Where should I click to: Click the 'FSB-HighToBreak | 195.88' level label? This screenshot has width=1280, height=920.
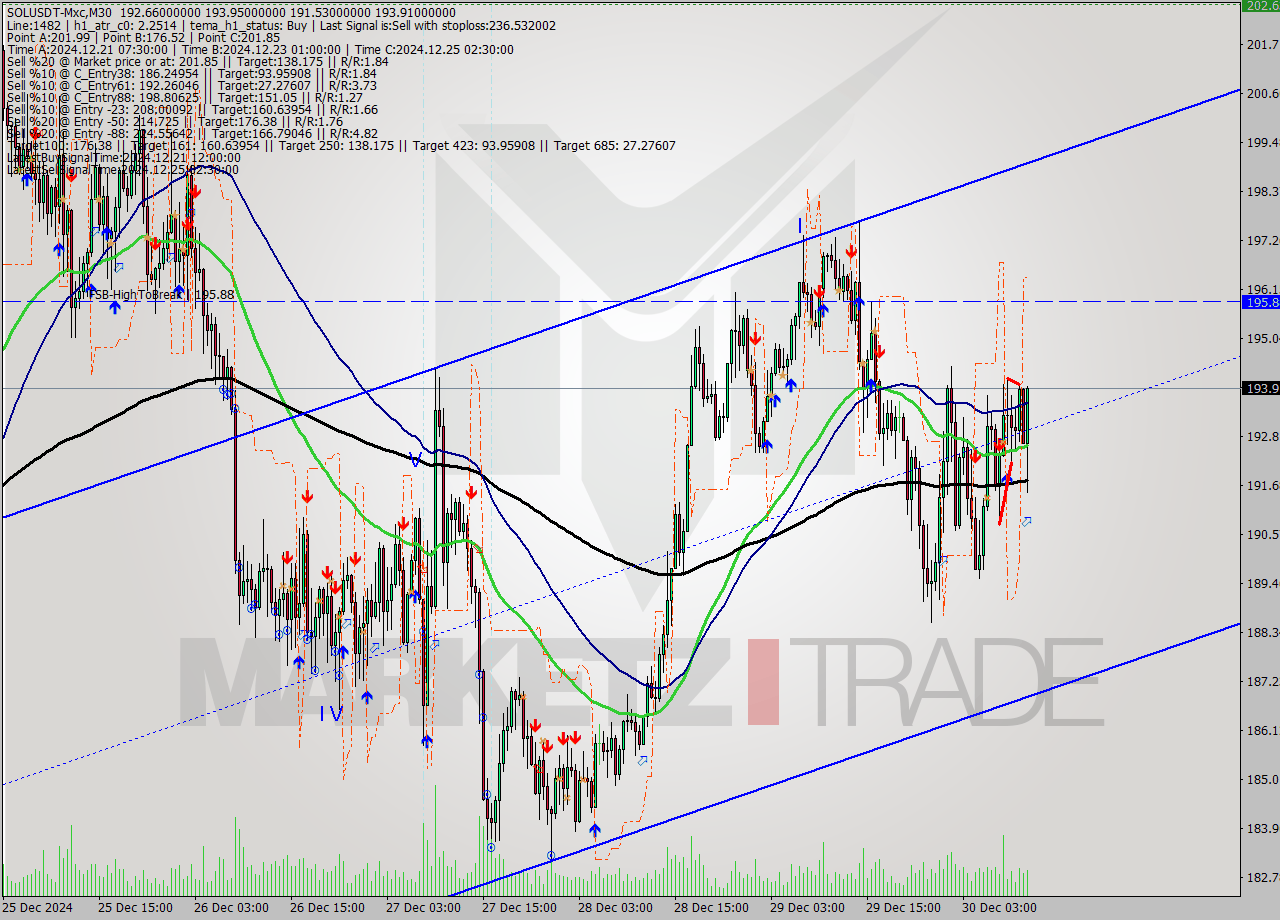point(160,294)
